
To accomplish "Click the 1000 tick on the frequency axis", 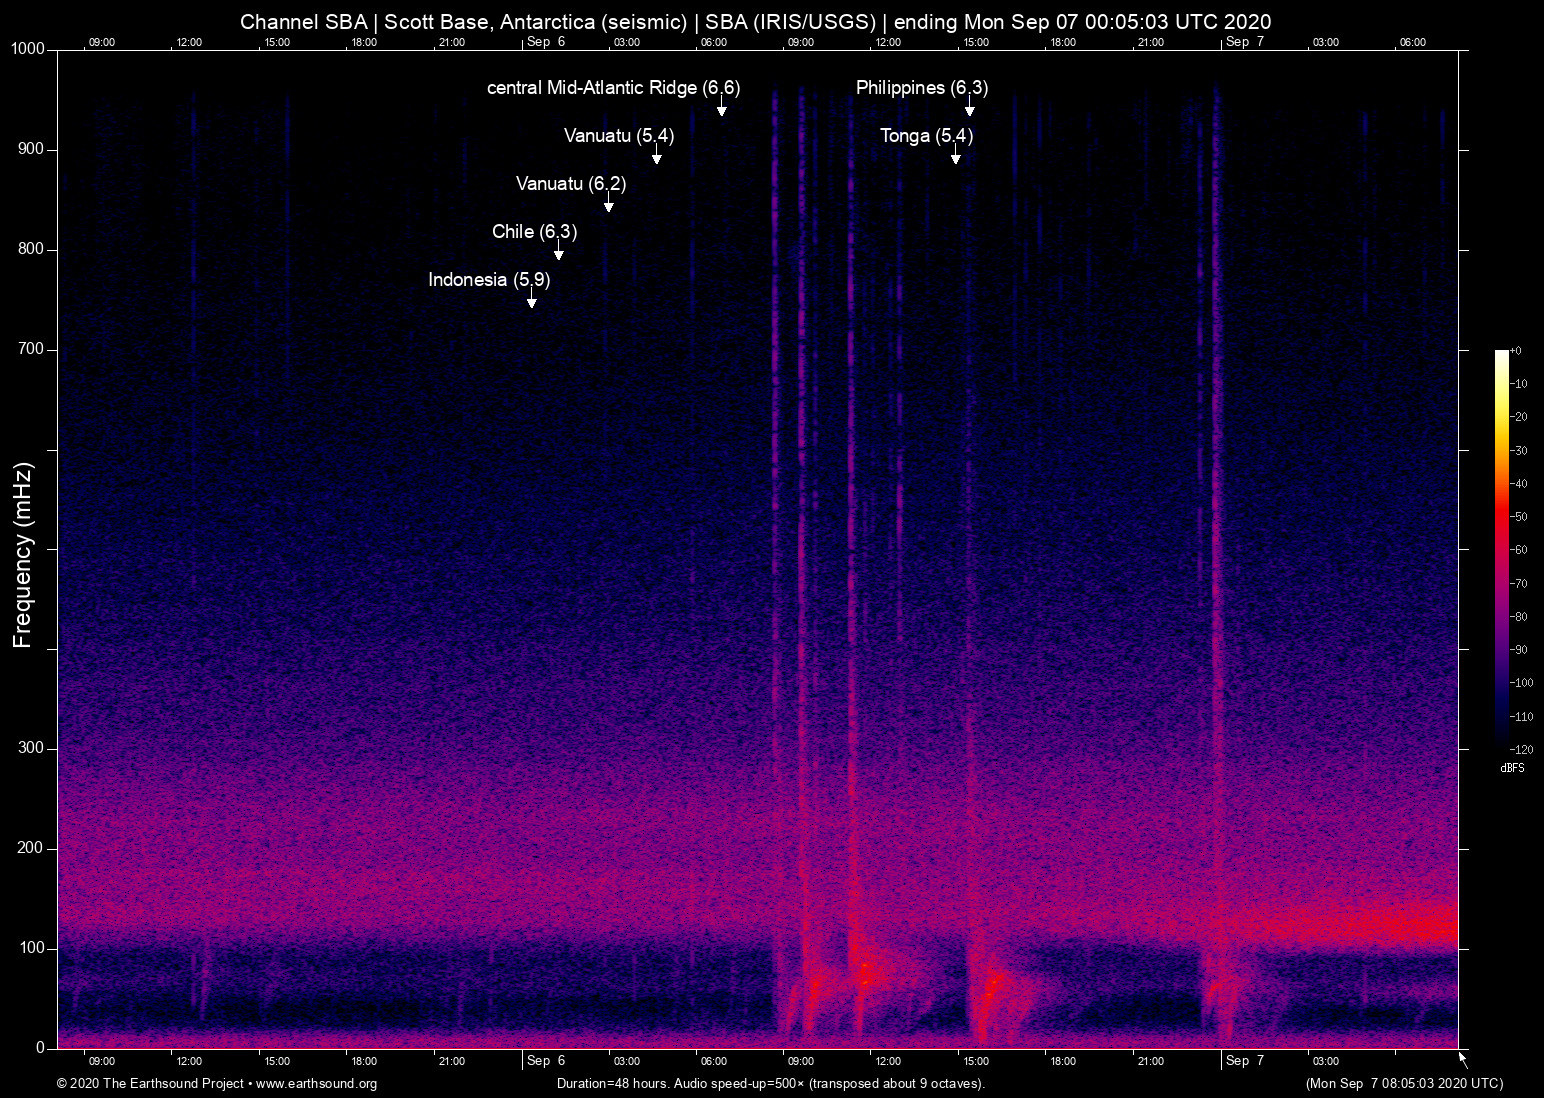I will coord(28,49).
